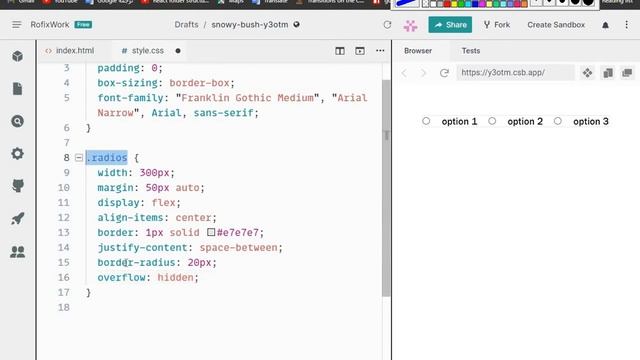Click the Share button

pos(450,25)
